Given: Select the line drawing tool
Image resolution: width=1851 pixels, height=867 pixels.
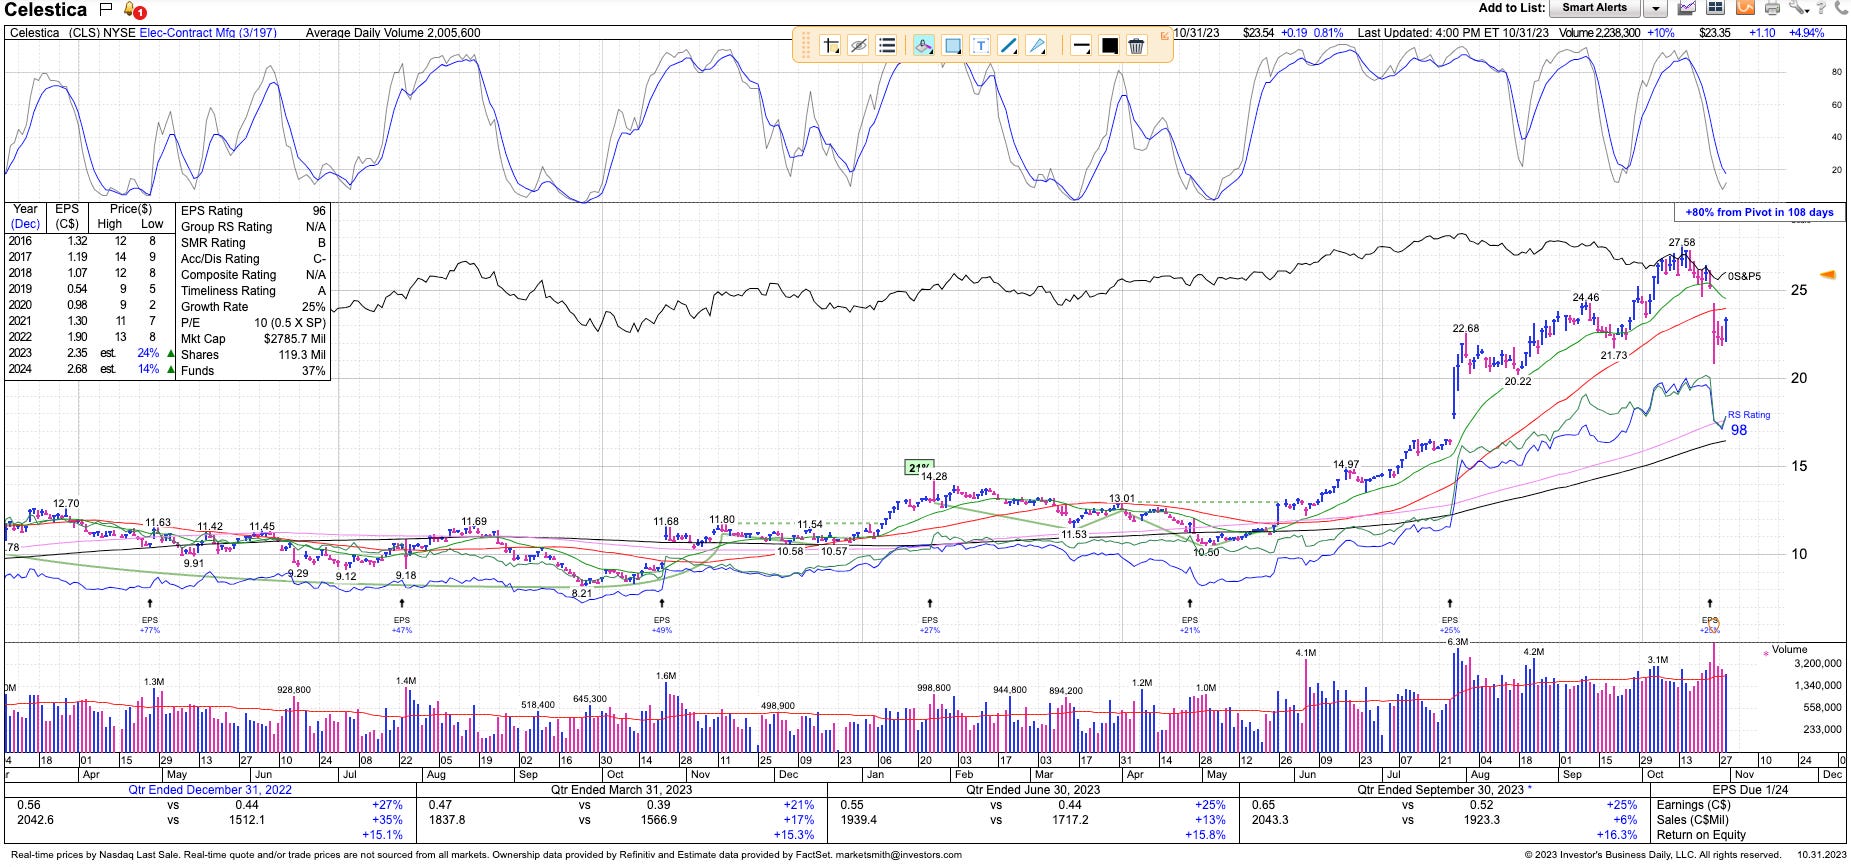Looking at the screenshot, I should pos(1009,46).
